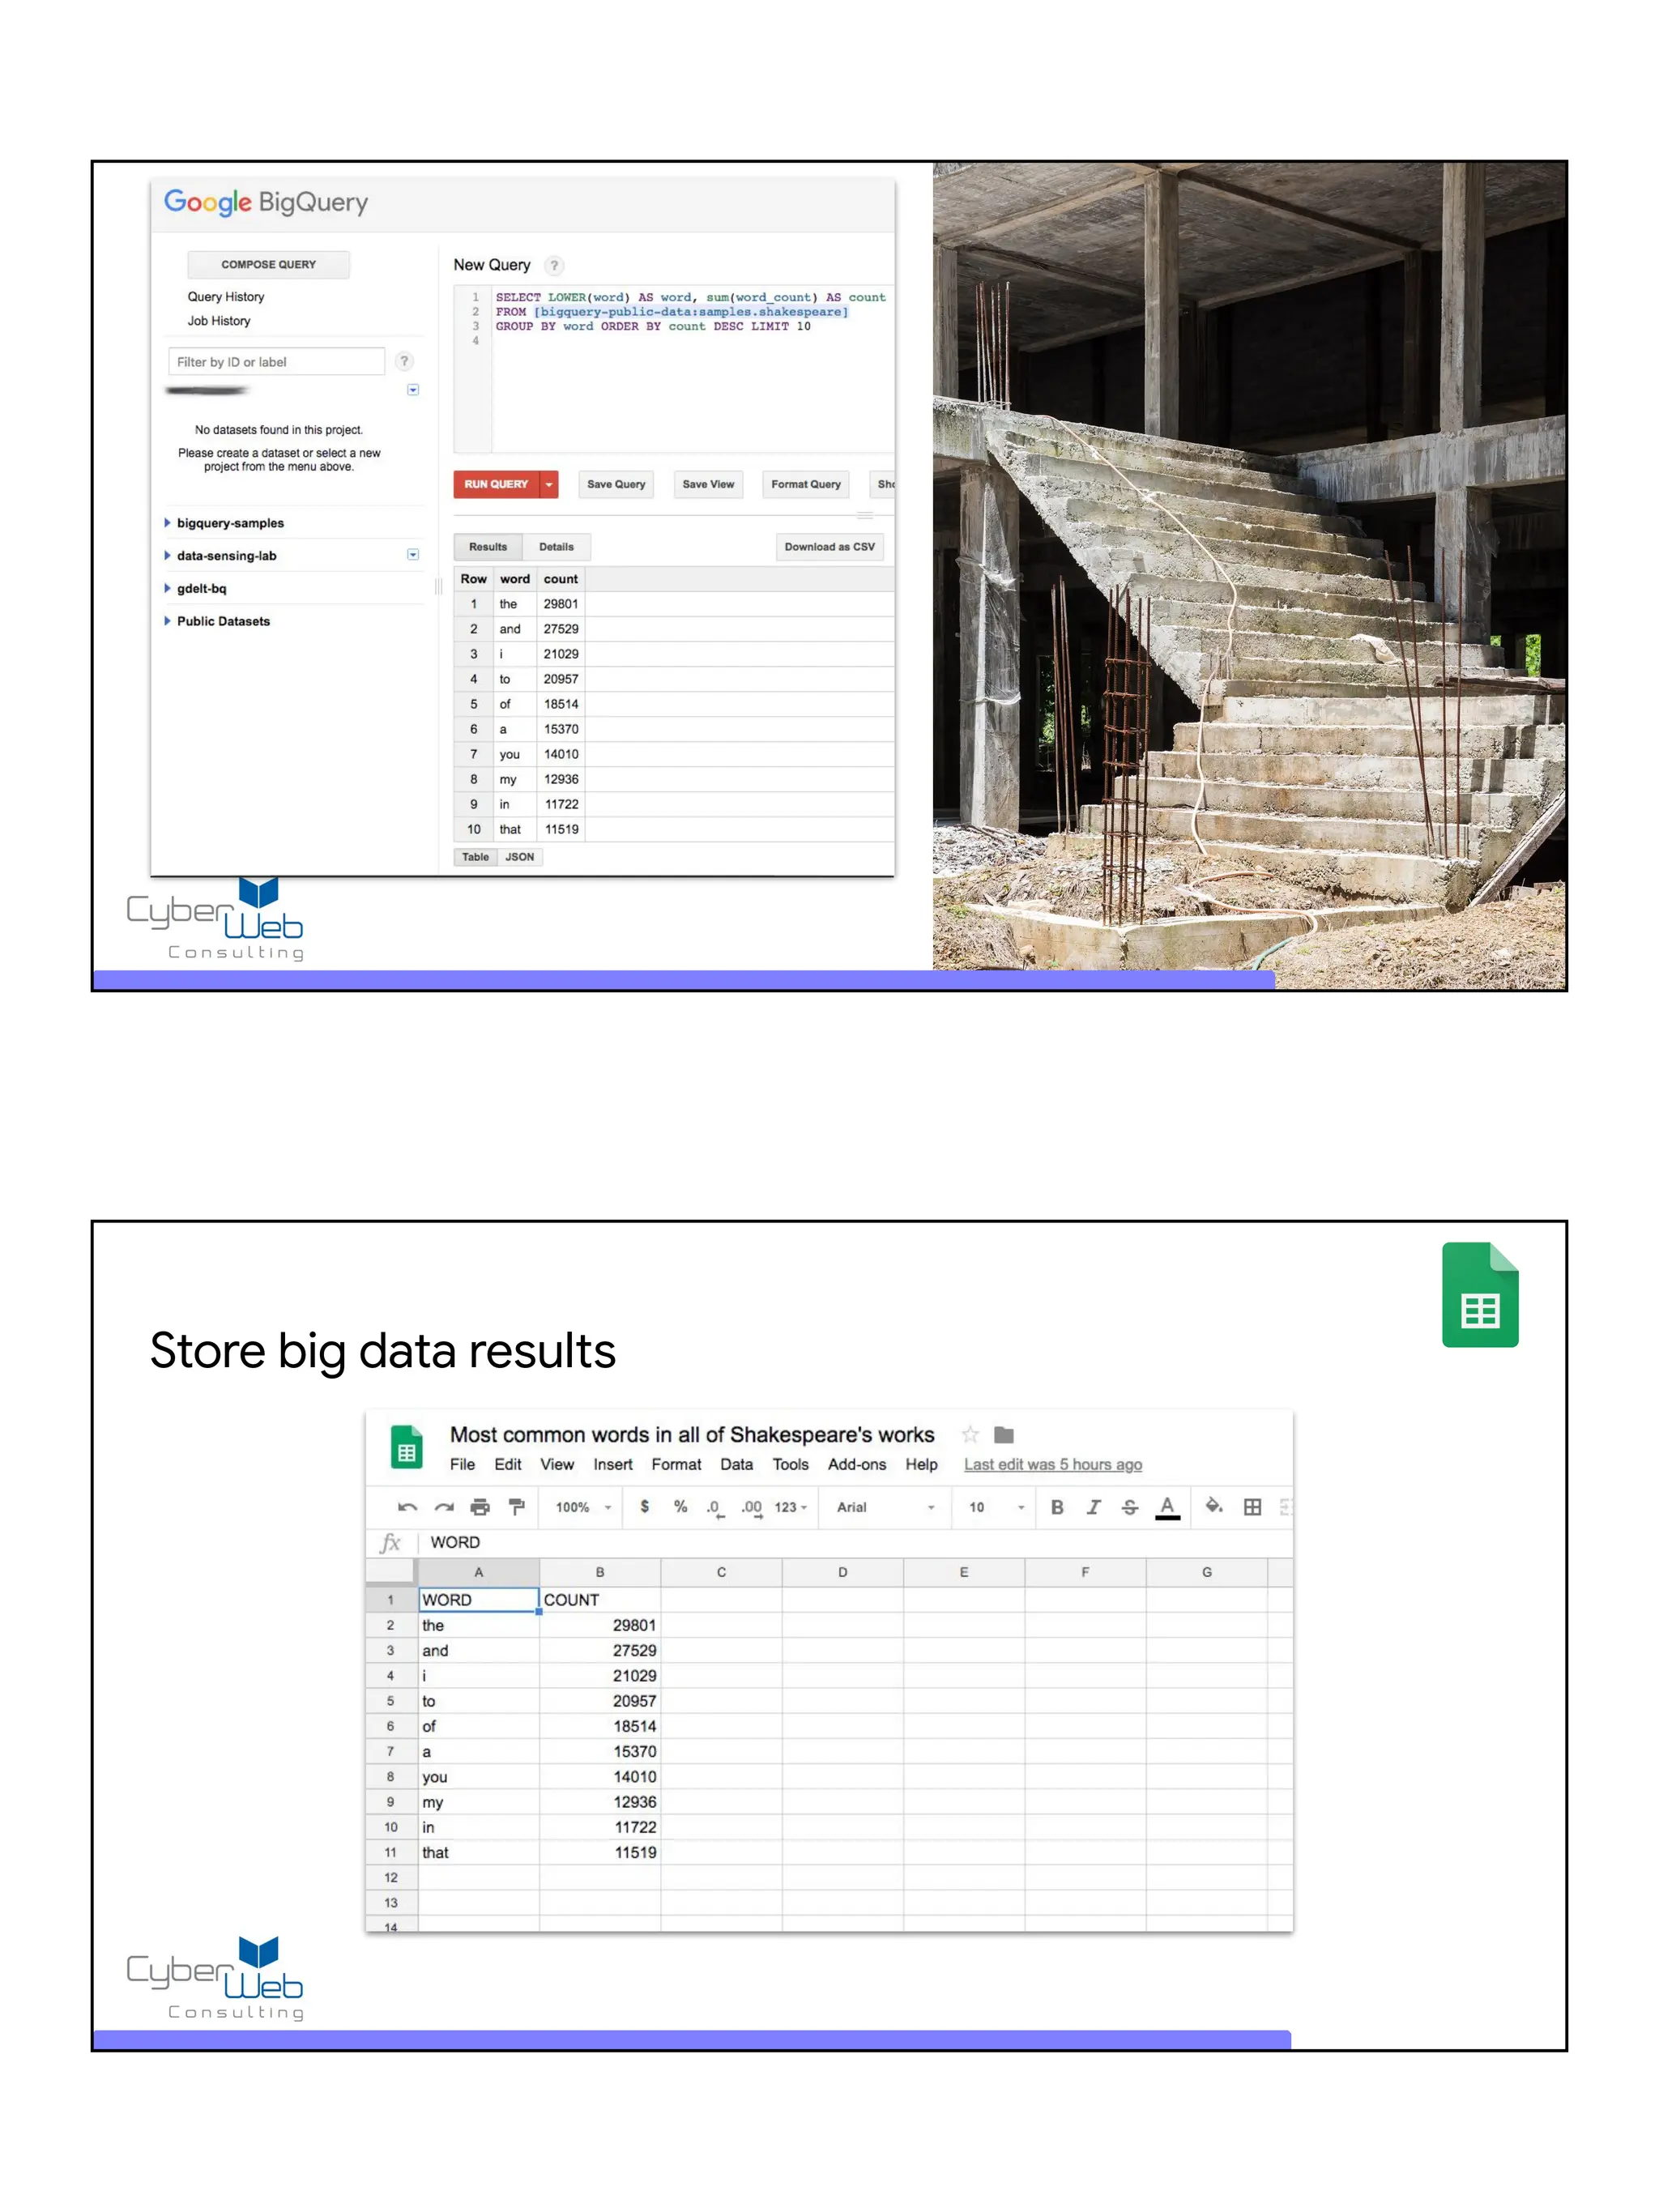Expand the bigquery-samples project

[167, 523]
